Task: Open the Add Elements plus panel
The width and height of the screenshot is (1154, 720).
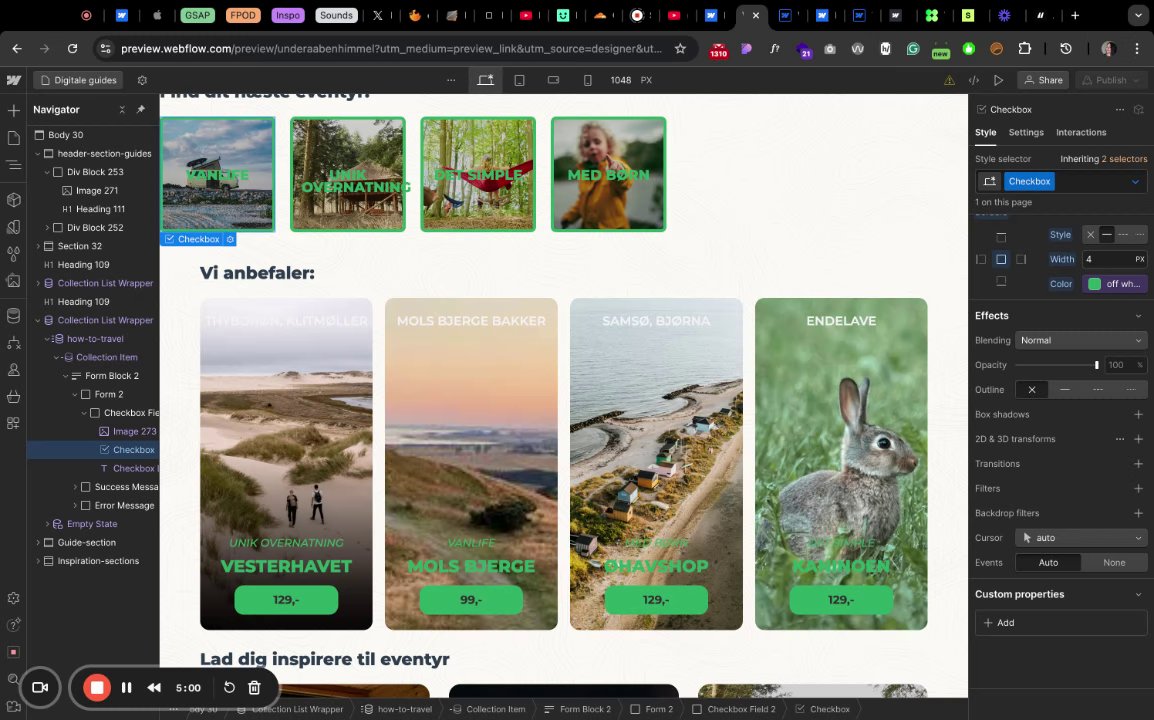Action: [13, 110]
